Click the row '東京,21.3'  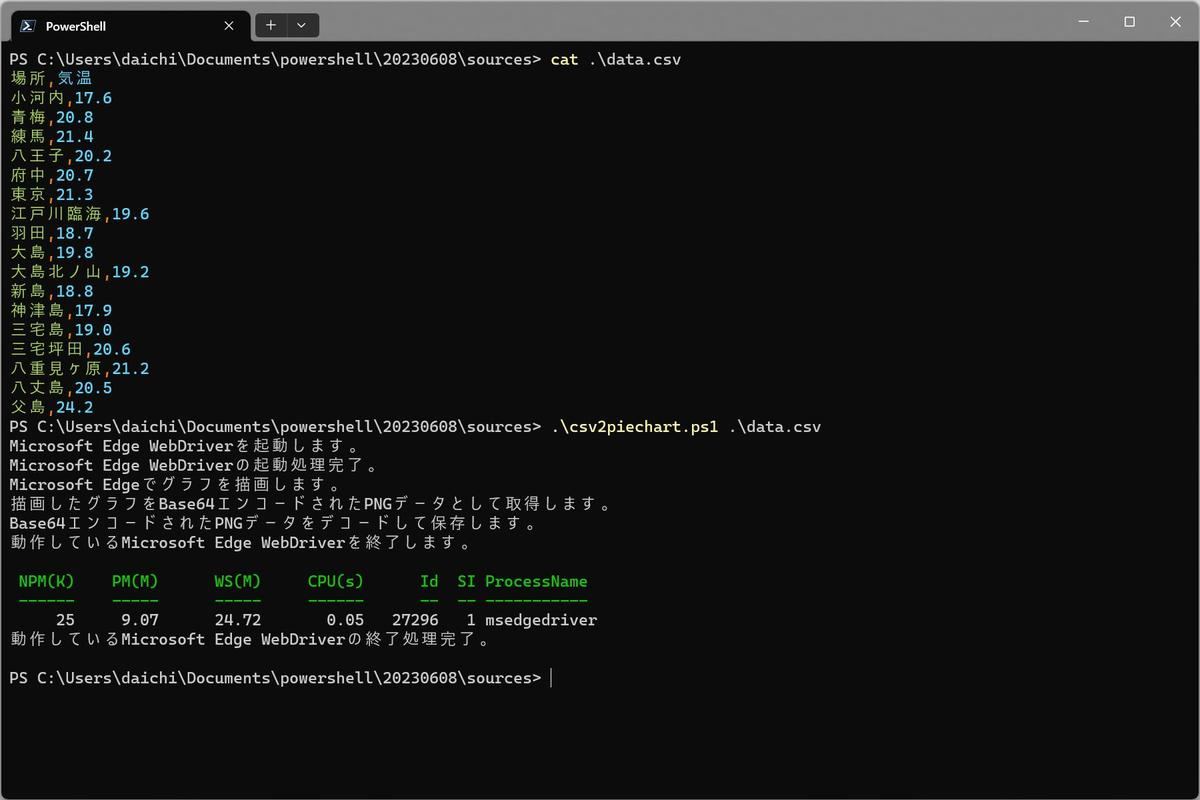click(52, 194)
